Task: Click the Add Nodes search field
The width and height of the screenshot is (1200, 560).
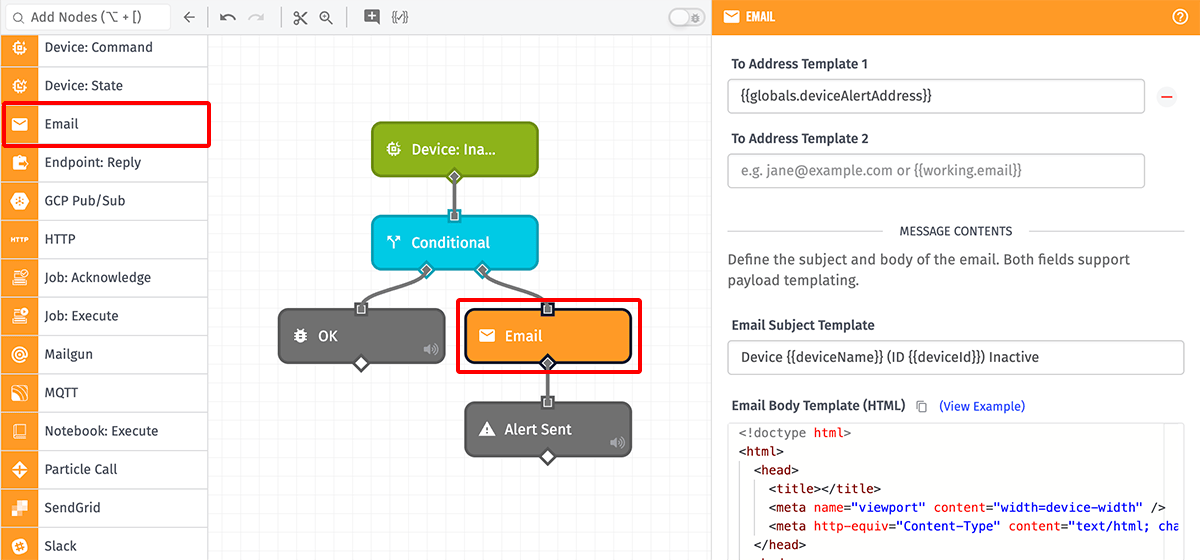Action: point(87,17)
